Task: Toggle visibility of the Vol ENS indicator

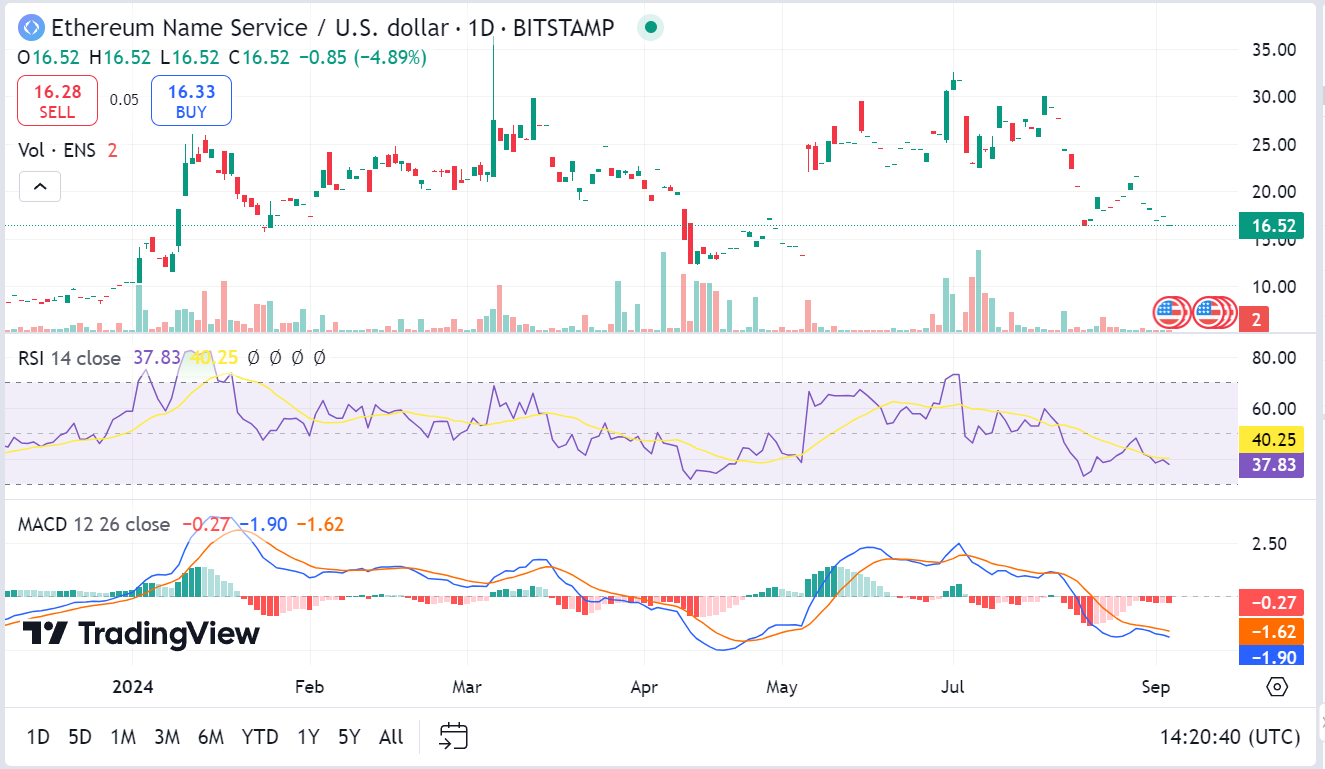Action: click(58, 149)
